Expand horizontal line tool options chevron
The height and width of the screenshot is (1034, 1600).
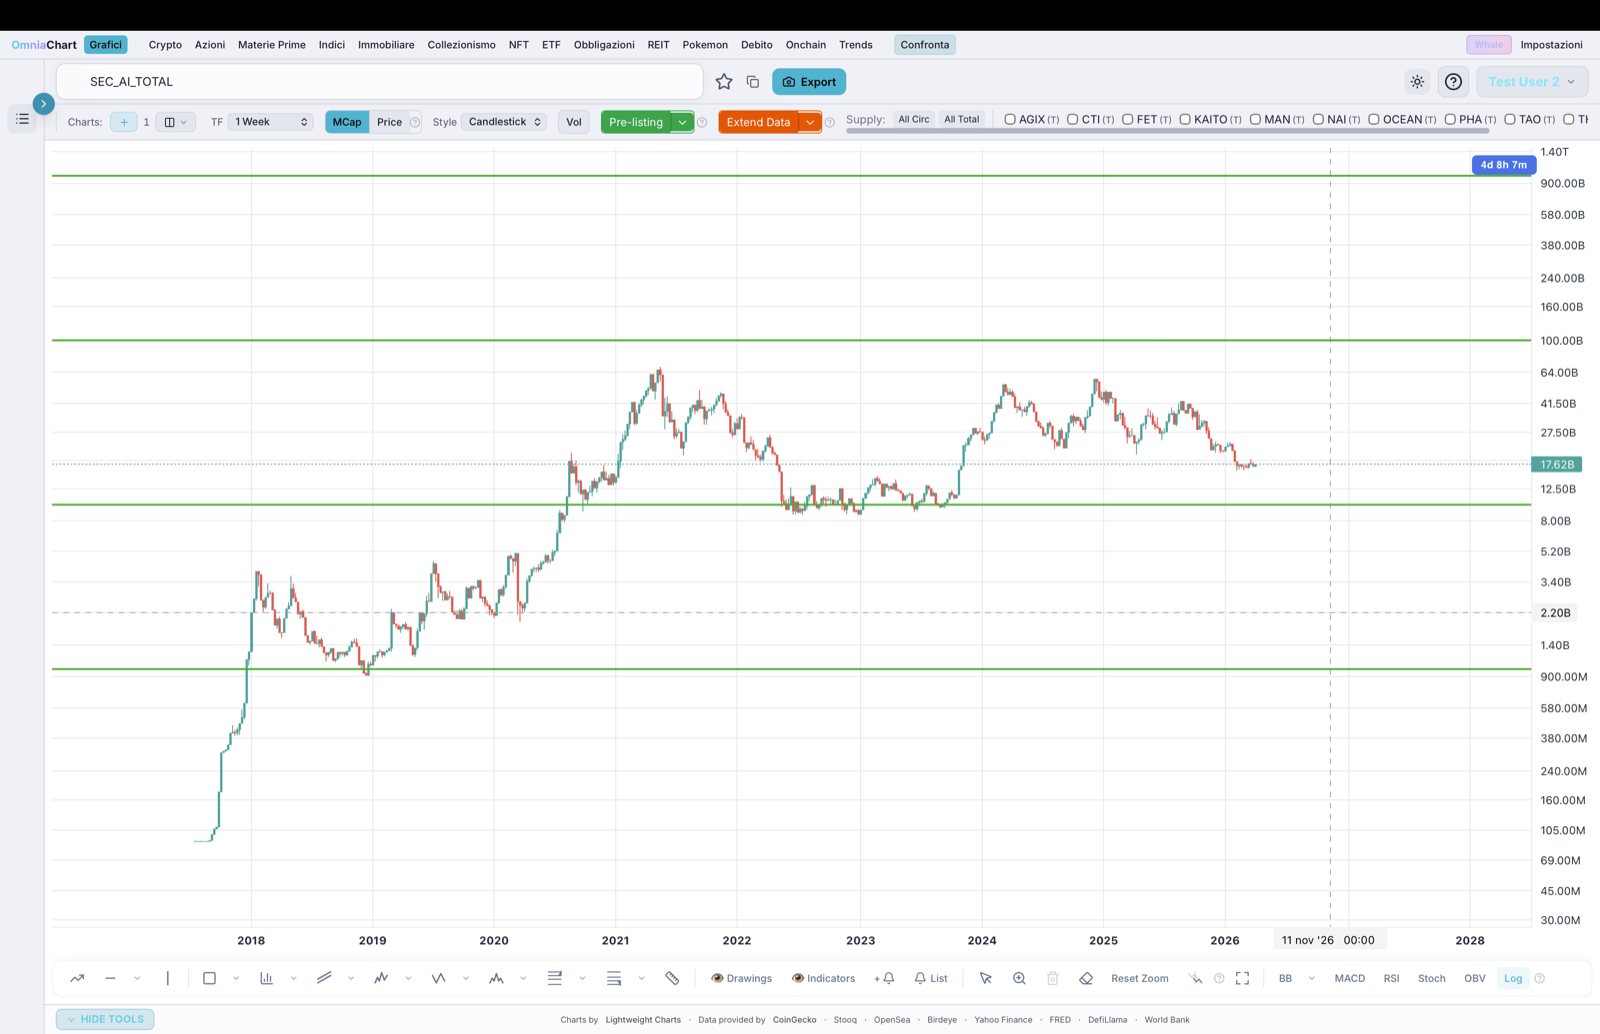137,978
